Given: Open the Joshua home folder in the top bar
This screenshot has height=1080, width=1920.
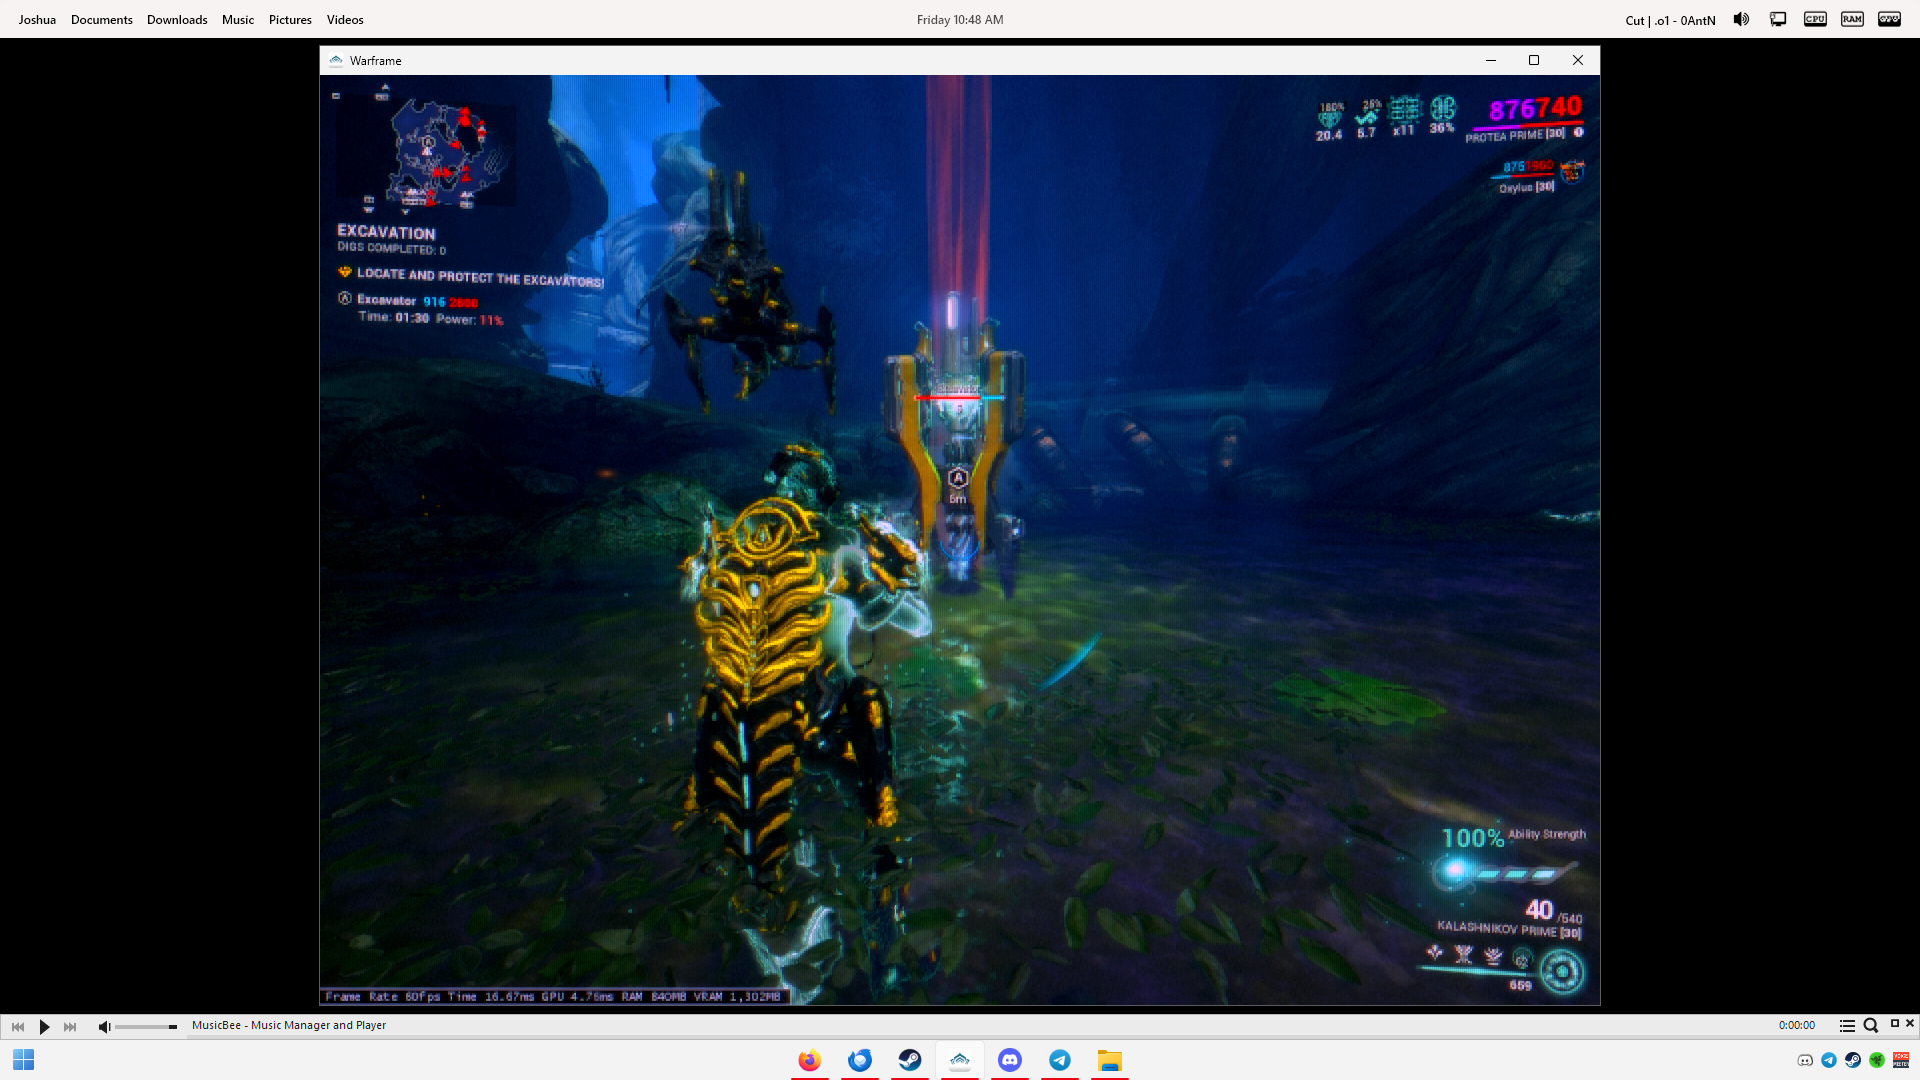Looking at the screenshot, I should [x=37, y=20].
